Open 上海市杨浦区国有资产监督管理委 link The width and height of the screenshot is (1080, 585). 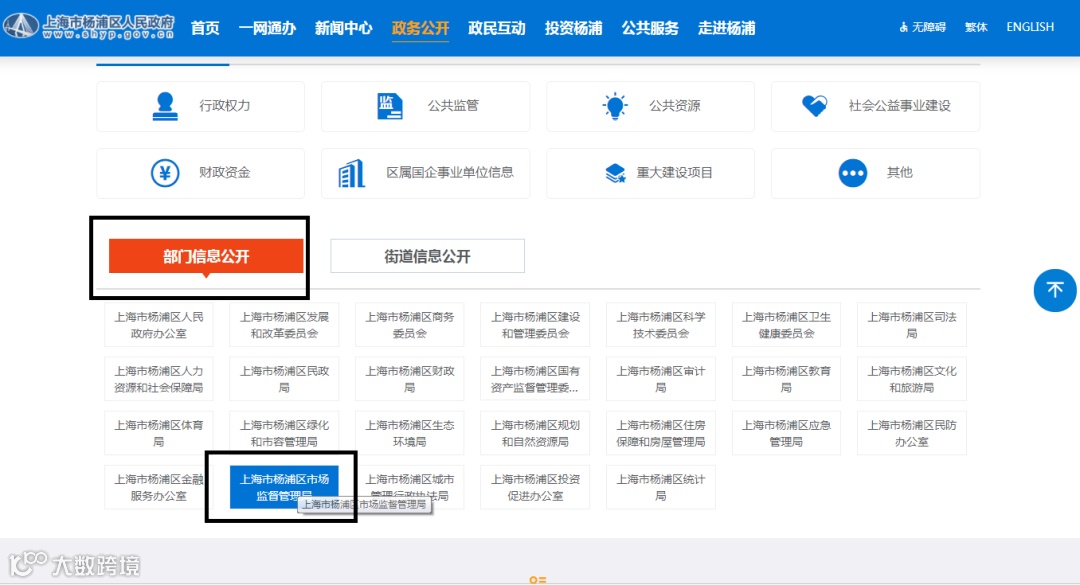click(535, 379)
